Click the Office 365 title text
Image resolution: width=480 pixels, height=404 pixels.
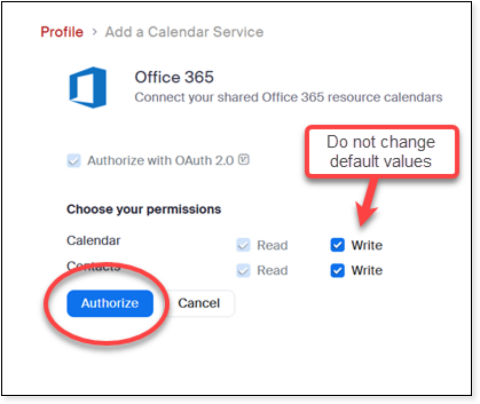point(174,77)
